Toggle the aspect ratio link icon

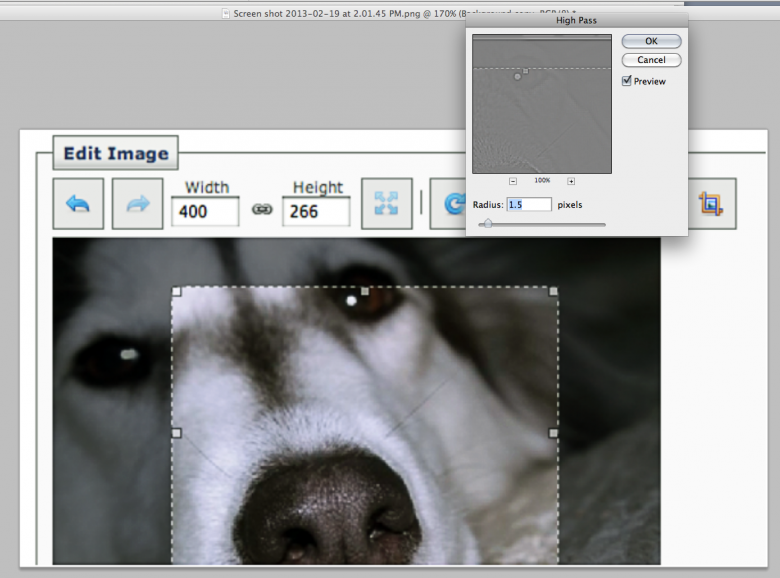(261, 210)
